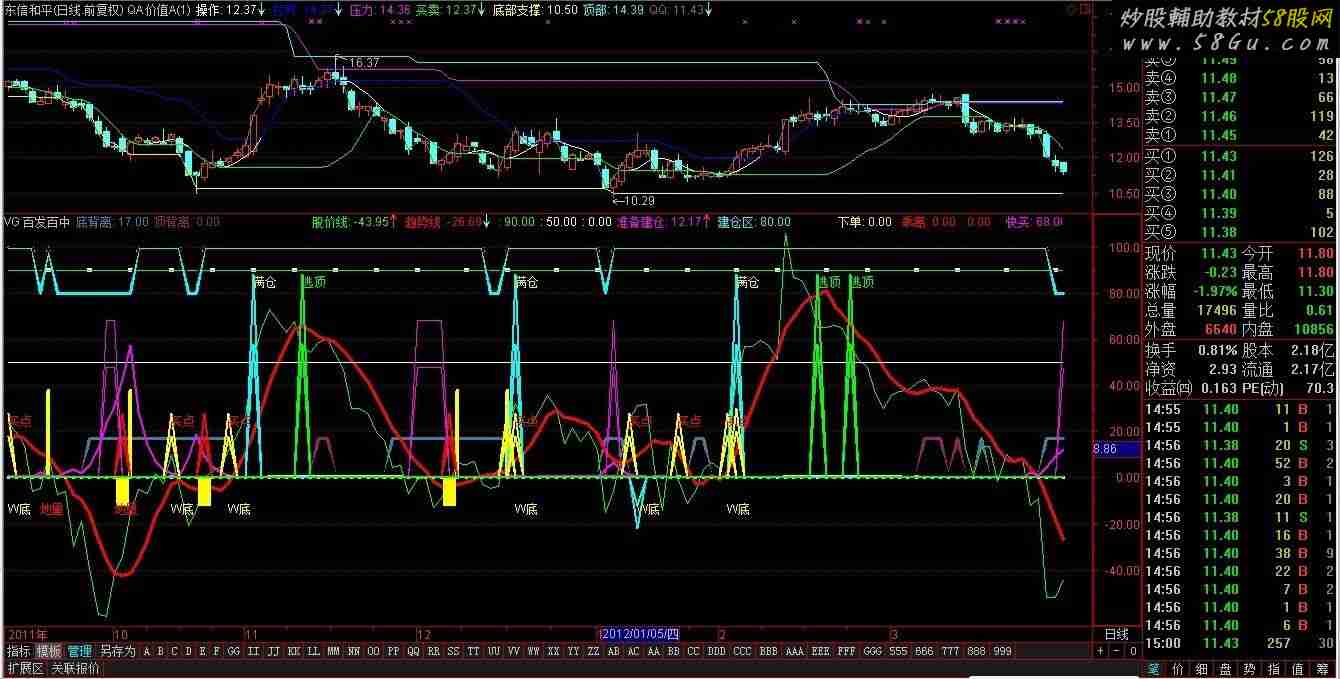The height and width of the screenshot is (679, 1340).
Task: Click the 卖③ ask row at 11.47
Action: click(1239, 97)
